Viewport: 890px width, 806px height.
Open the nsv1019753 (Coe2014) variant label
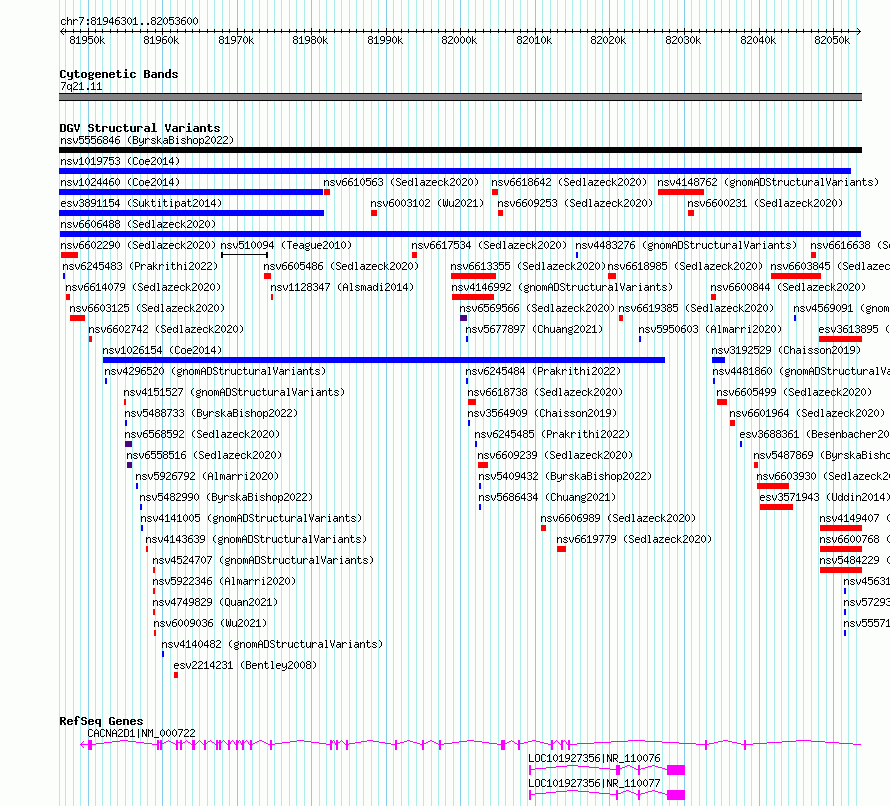(x=120, y=161)
